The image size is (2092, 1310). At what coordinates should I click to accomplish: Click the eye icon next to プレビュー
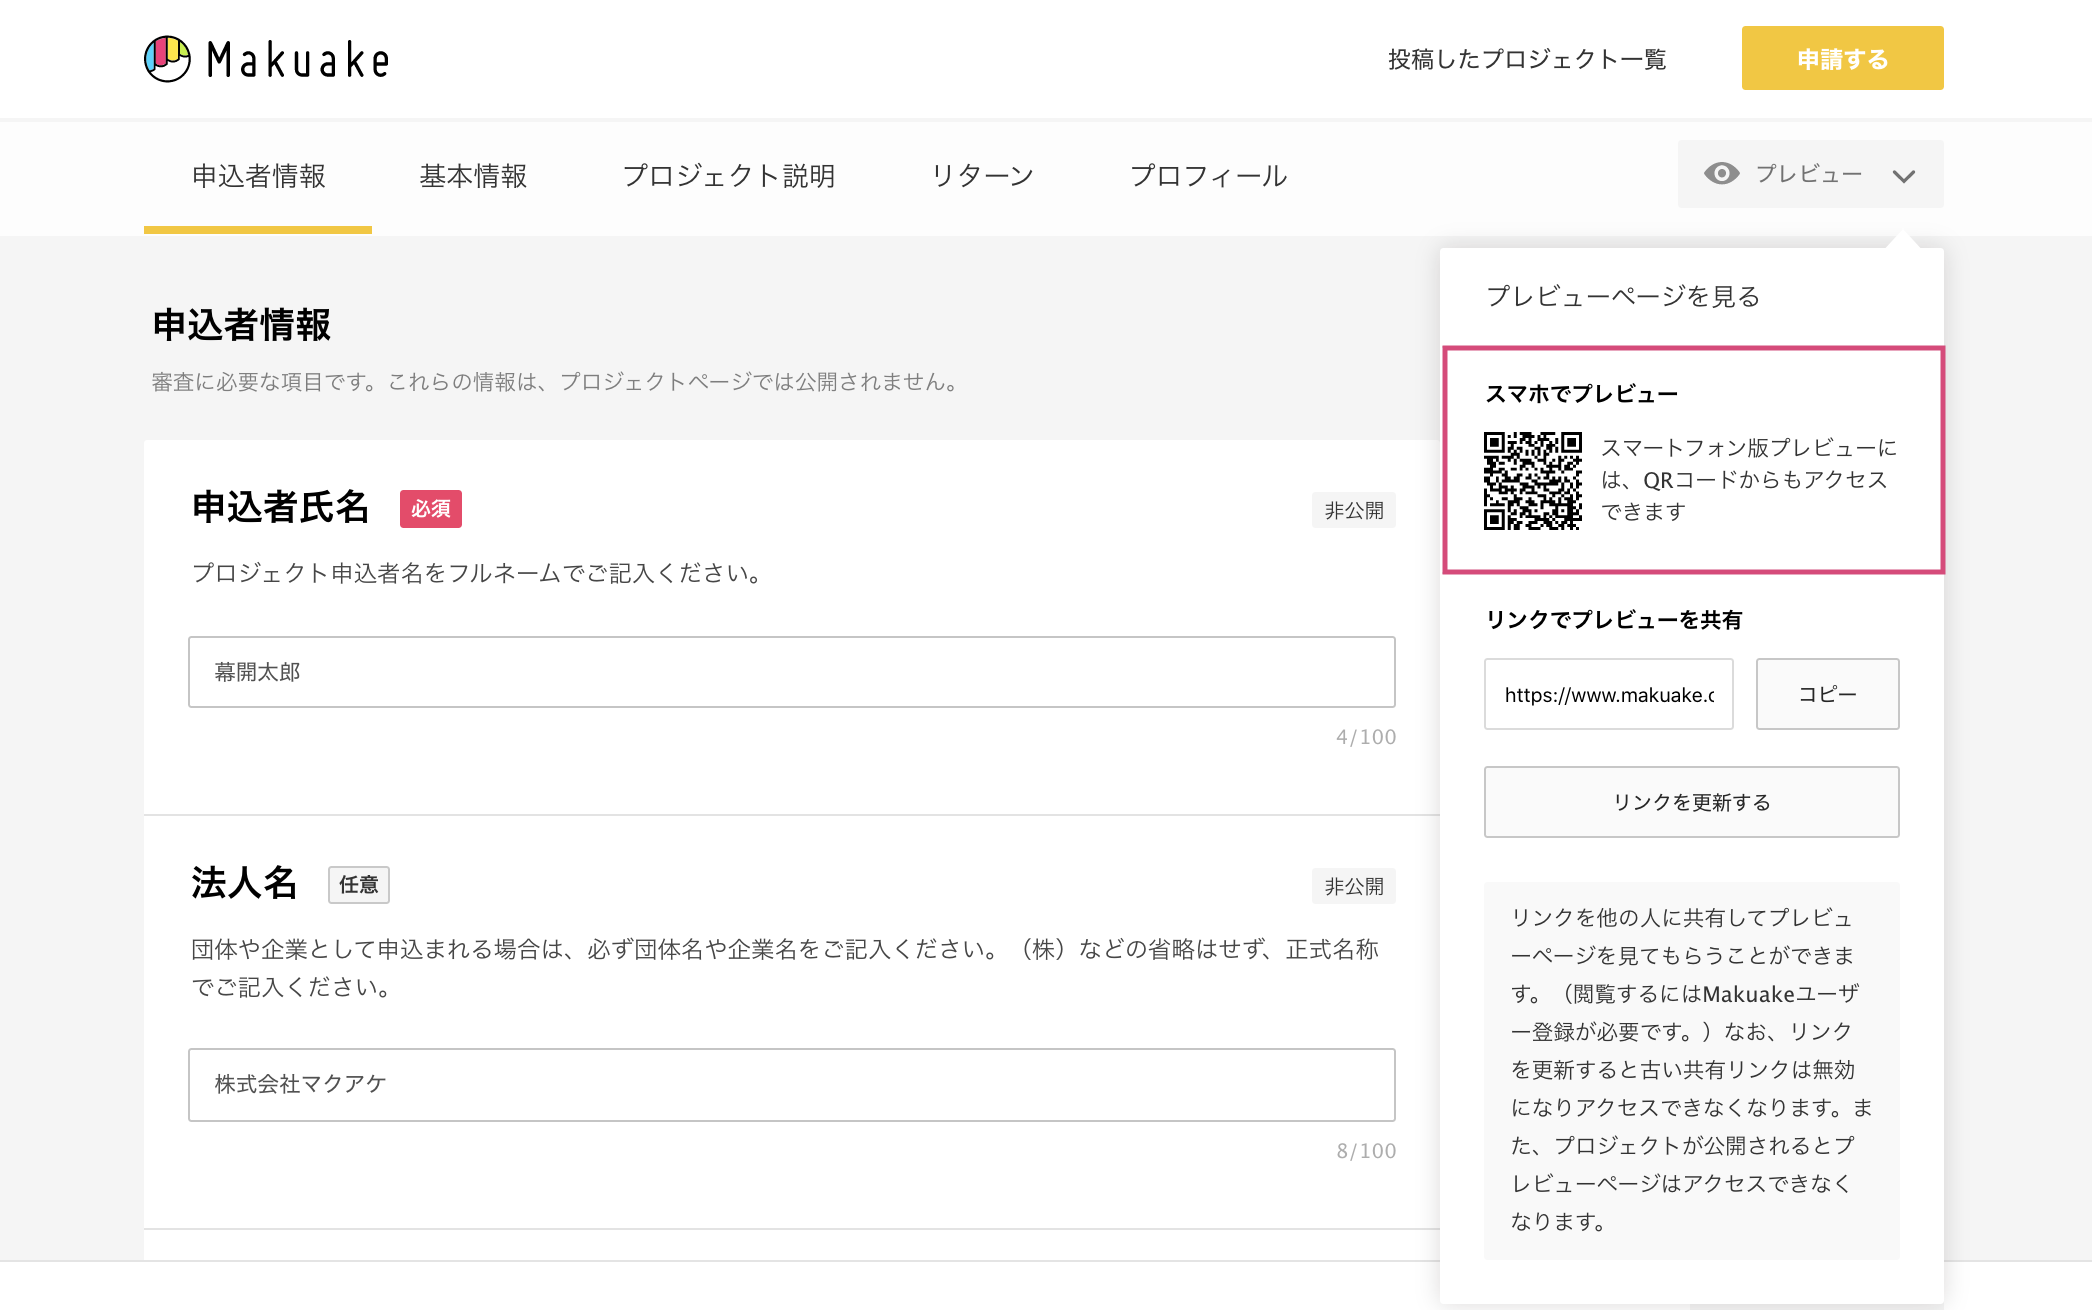click(1721, 174)
